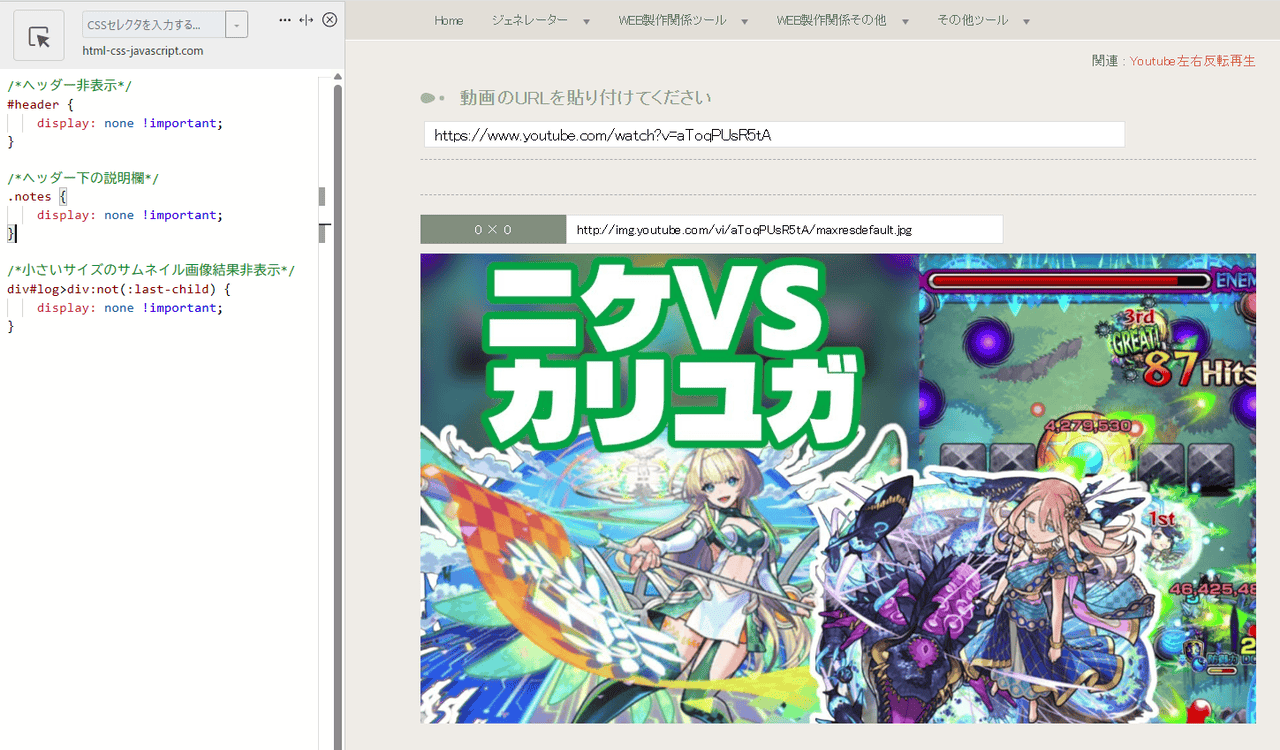The image size is (1280, 750).
Task: Click the YouTube video URL input field
Action: pos(774,134)
